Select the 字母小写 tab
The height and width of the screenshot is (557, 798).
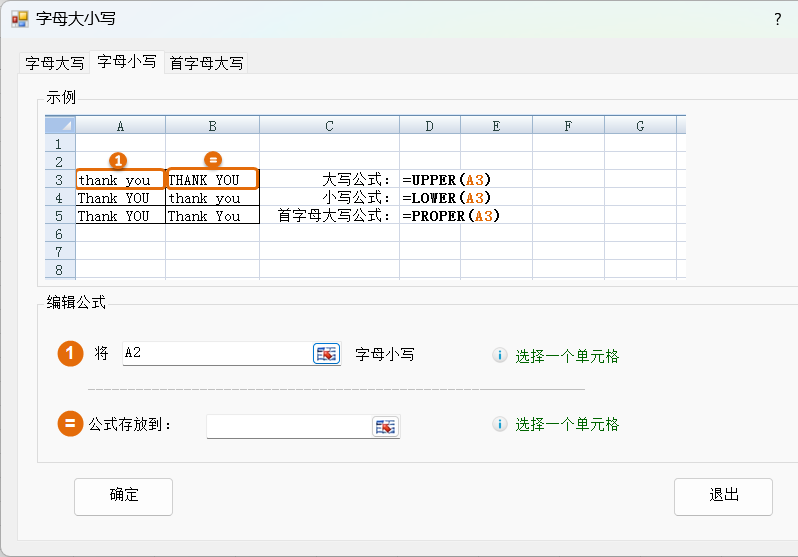pos(126,62)
